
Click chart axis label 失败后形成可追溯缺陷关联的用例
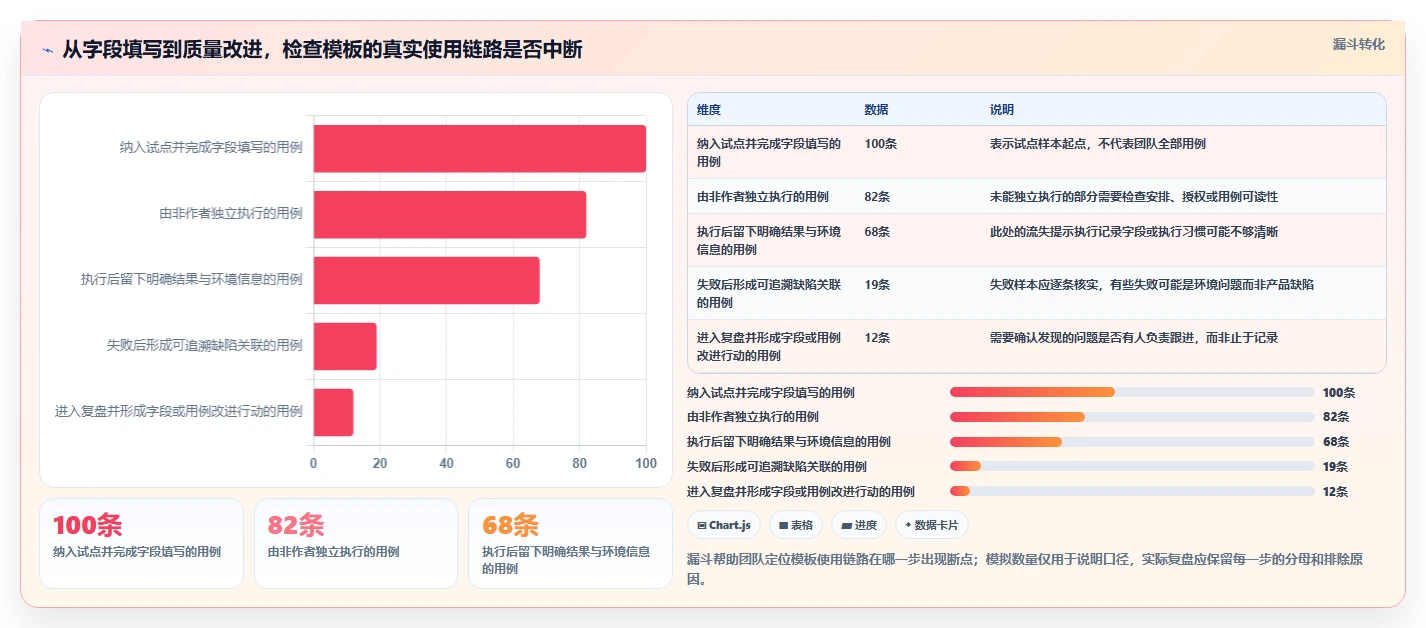pyautogui.click(x=205, y=346)
